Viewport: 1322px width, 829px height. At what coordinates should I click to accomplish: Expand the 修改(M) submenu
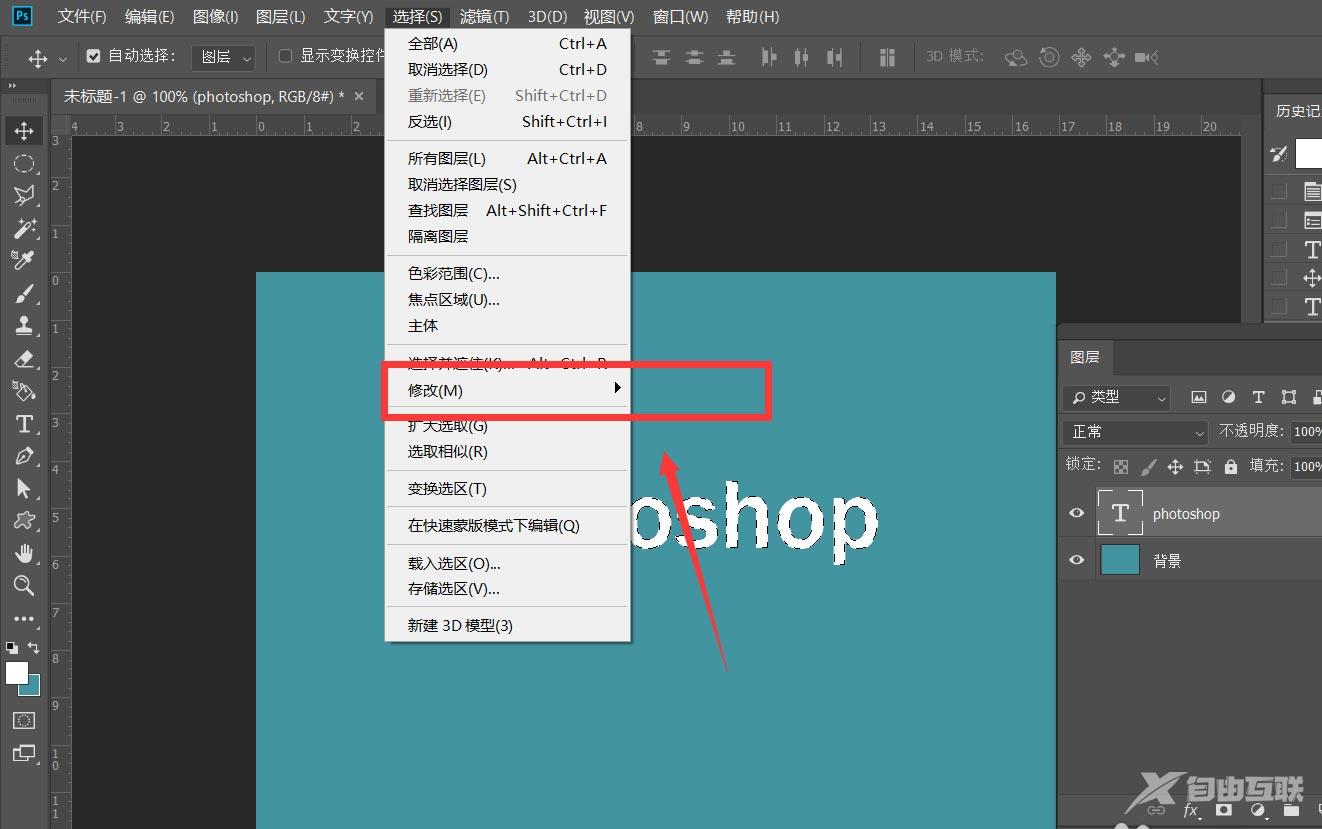(x=508, y=390)
